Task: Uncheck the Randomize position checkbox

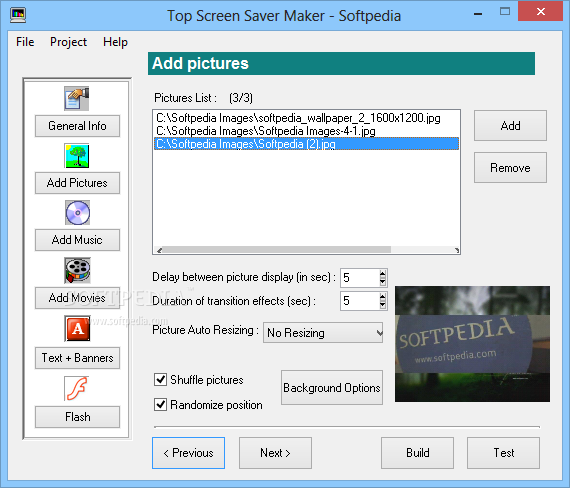Action: pyautogui.click(x=160, y=404)
